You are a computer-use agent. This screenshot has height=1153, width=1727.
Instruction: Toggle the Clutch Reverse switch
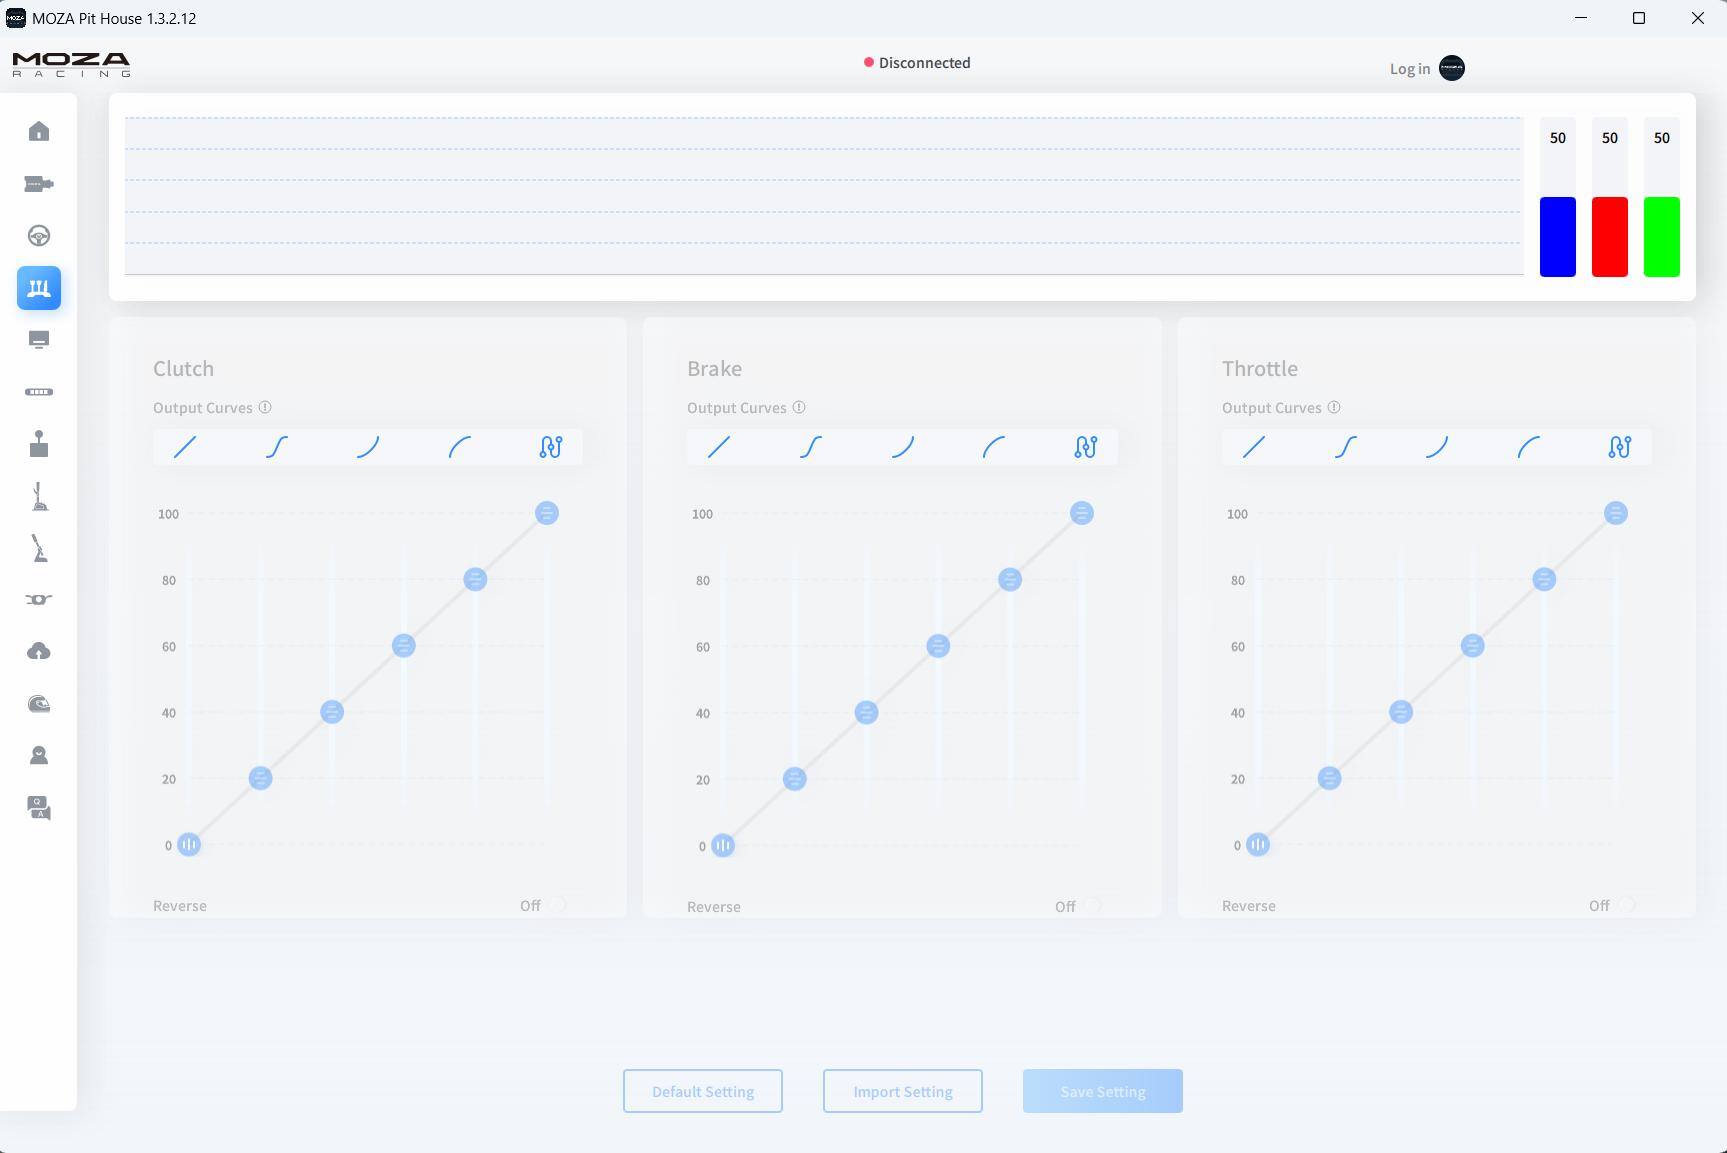click(557, 905)
